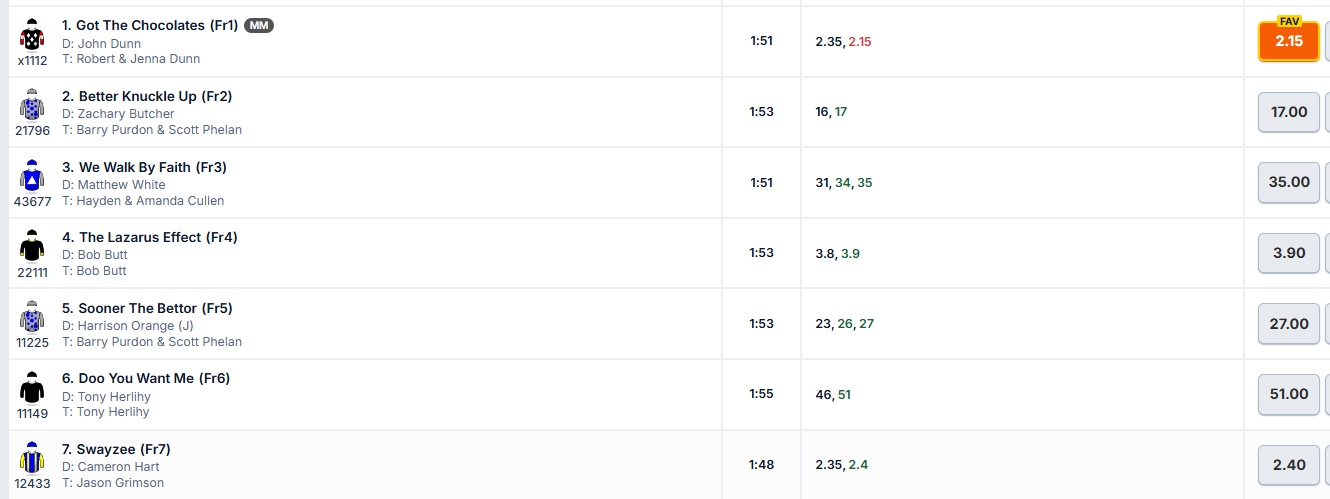Click Better Knuckle Up's jockey silks icon
Image resolution: width=1330 pixels, height=499 pixels.
[32, 105]
